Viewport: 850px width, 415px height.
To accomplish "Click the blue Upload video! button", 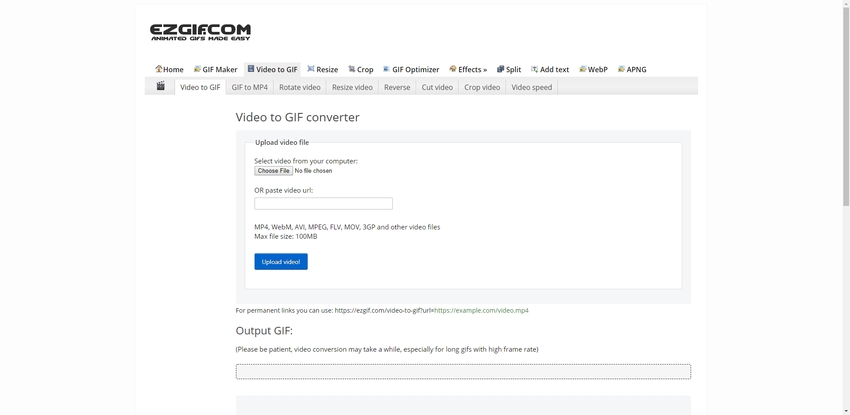I will point(281,262).
